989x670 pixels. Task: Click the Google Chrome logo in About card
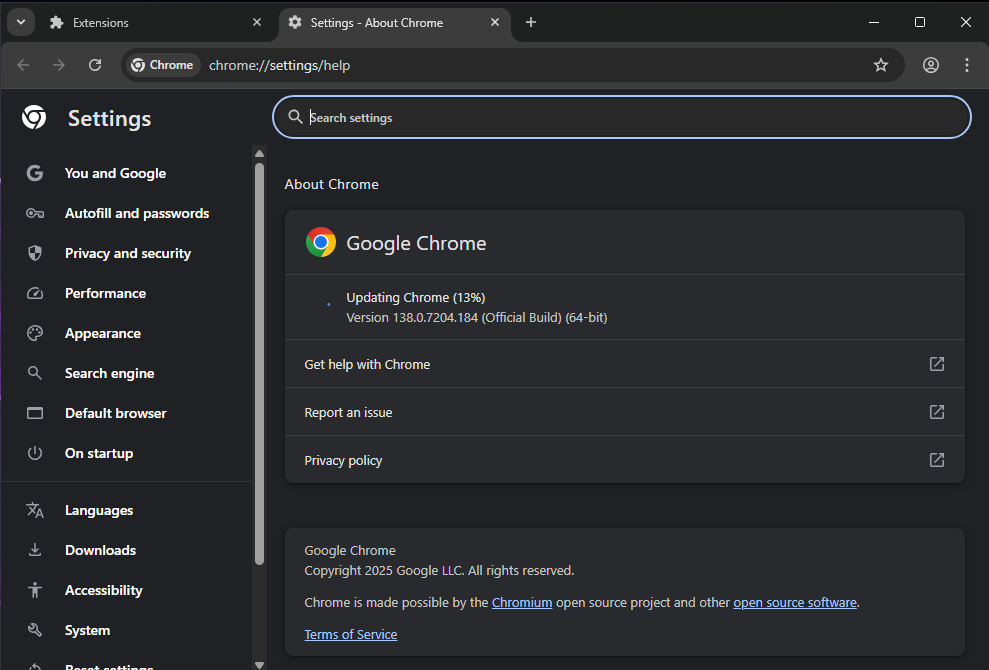point(321,242)
